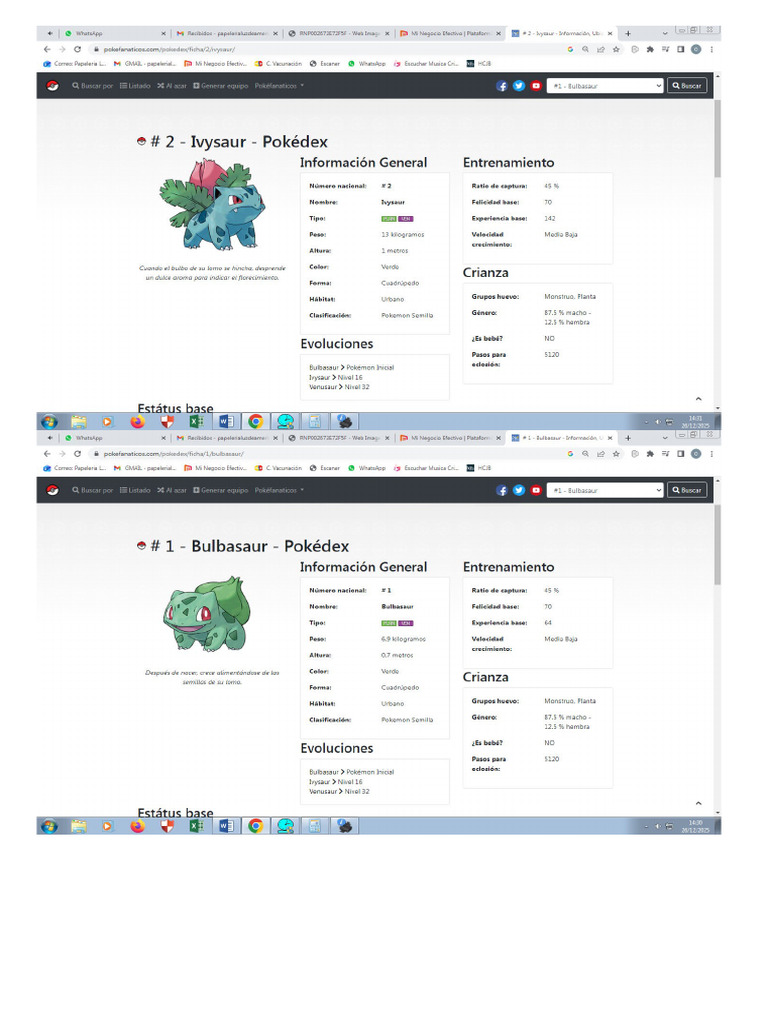
Task: Click scroll-to-top arrow on Bulbasaur page
Action: (698, 803)
